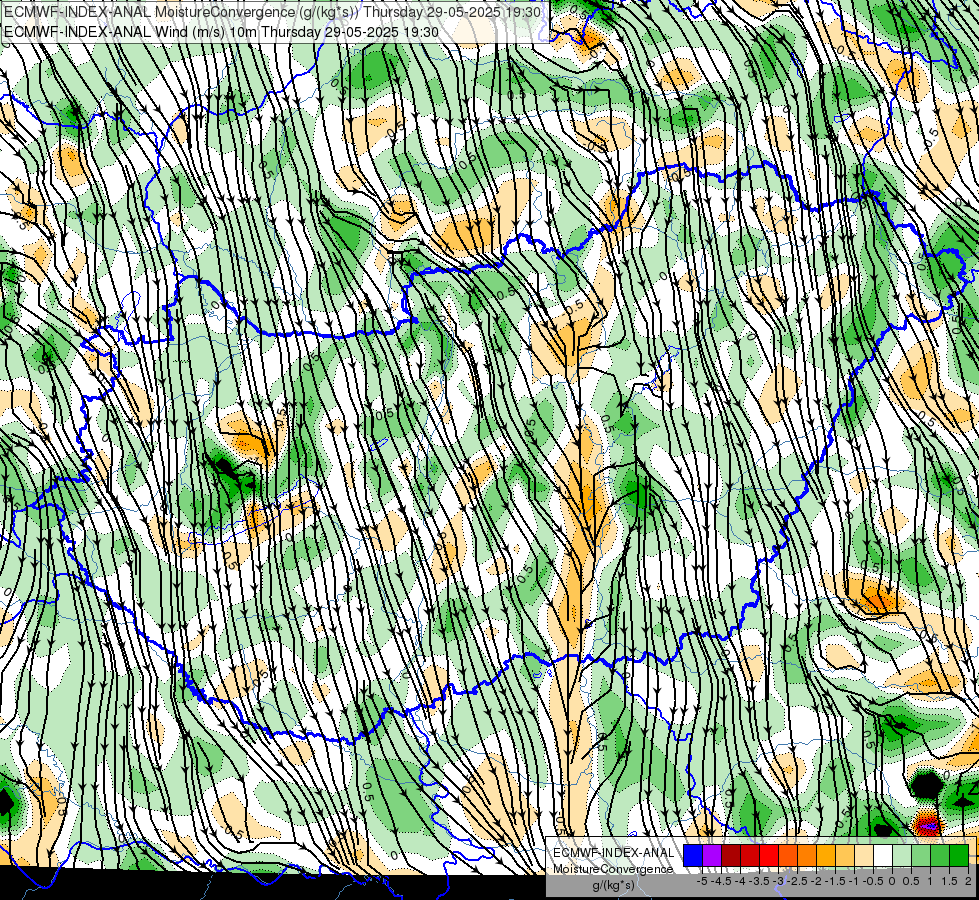
Task: Click the palest orange legend swatch
Action: pyautogui.click(x=864, y=856)
